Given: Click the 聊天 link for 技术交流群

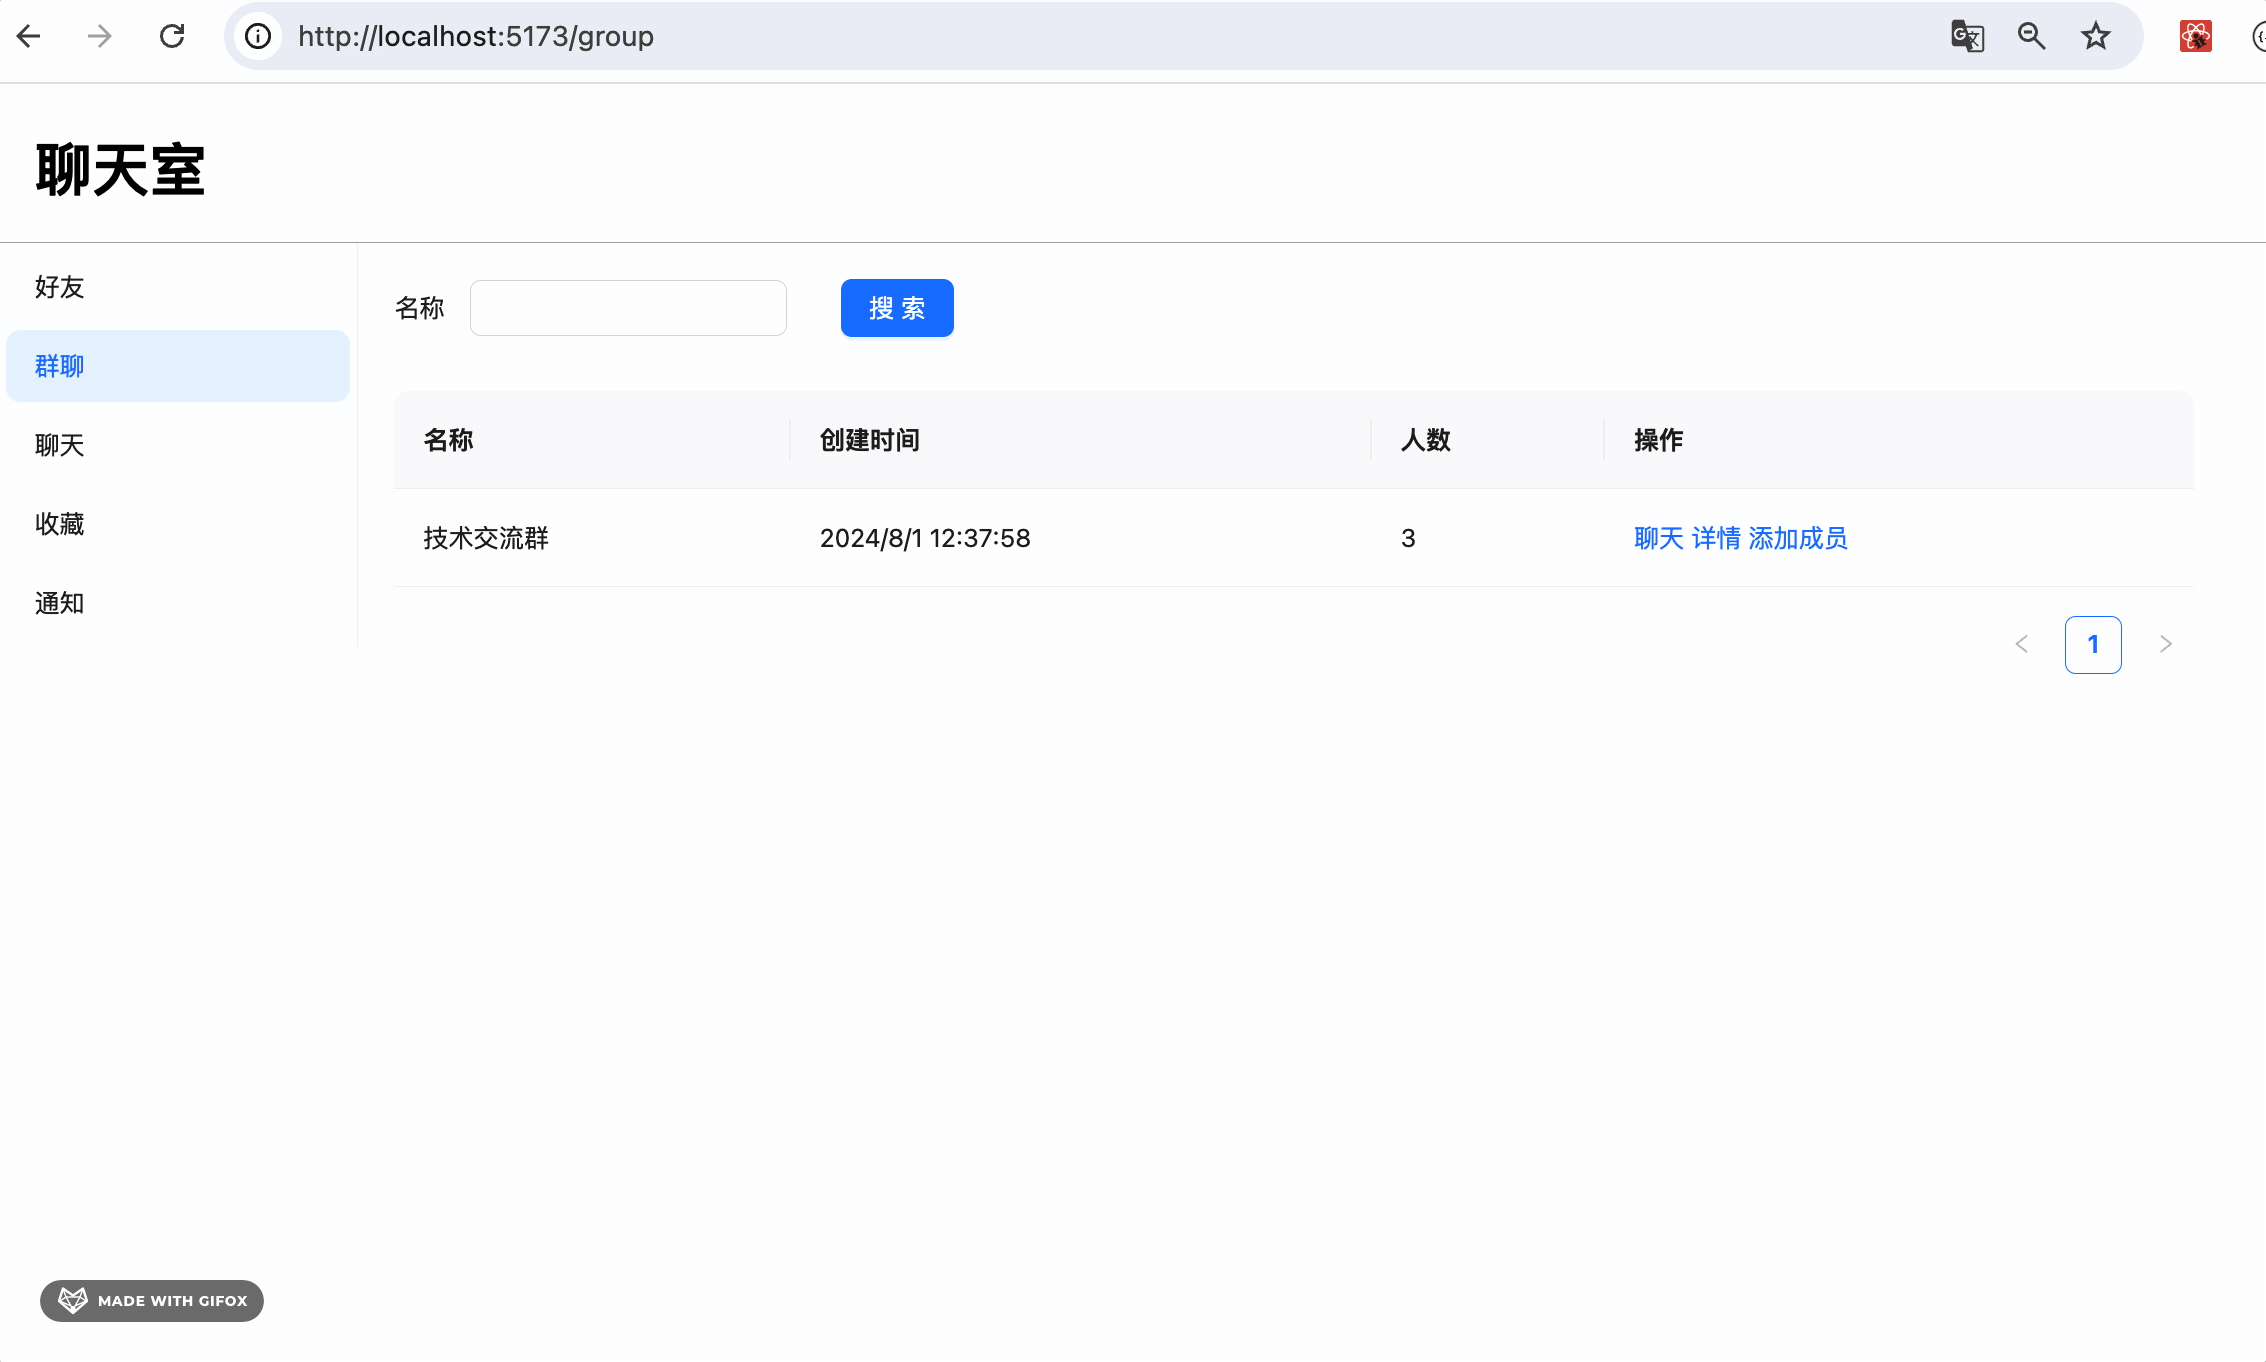Looking at the screenshot, I should coord(1658,538).
